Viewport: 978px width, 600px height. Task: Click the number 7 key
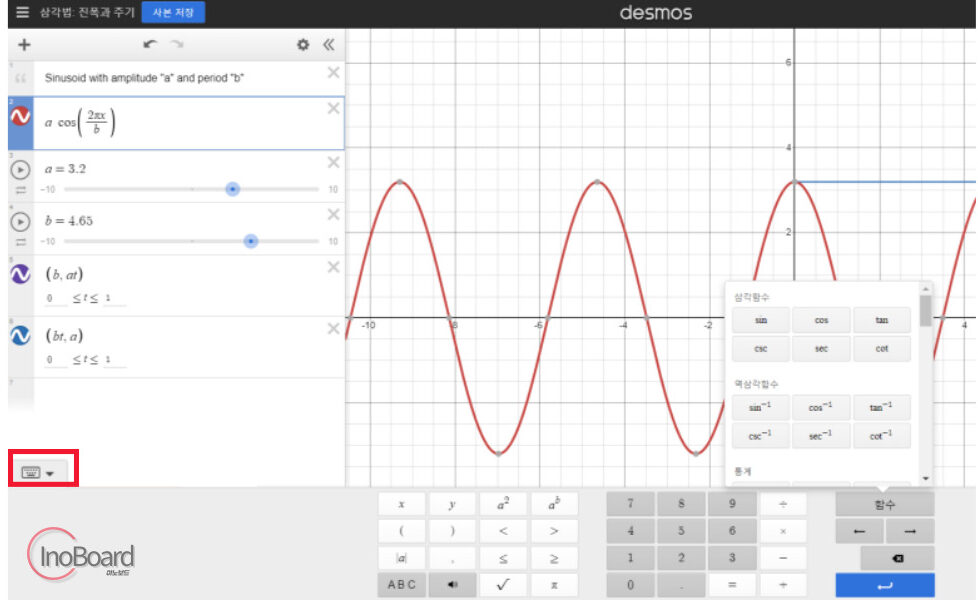[x=630, y=504]
